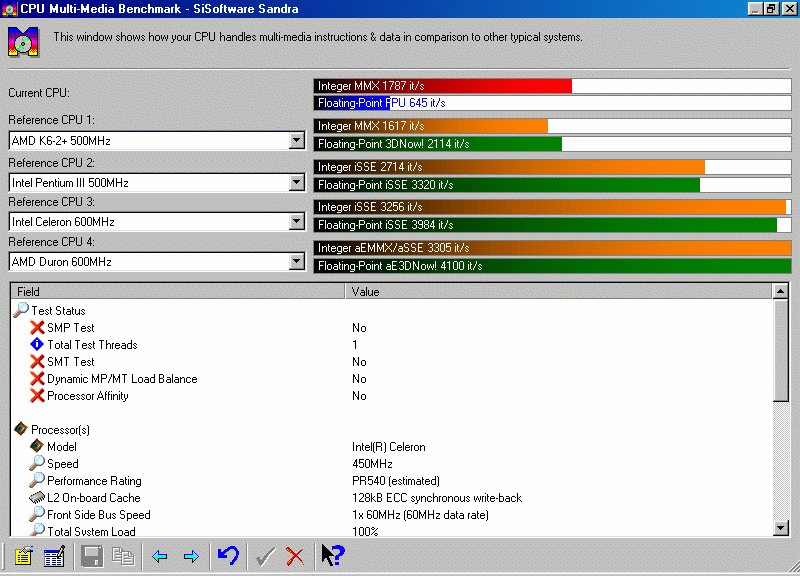Click the floppy disk Save icon
The width and height of the screenshot is (800, 576).
[92, 556]
